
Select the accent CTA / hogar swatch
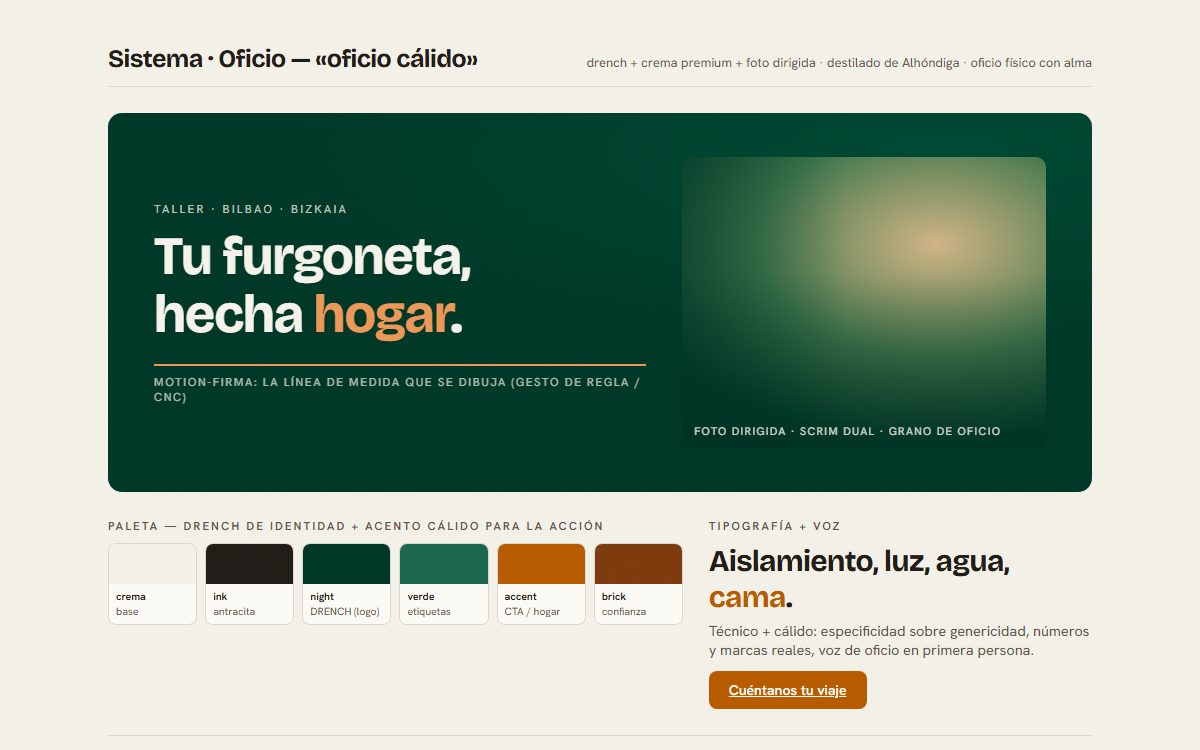click(541, 584)
